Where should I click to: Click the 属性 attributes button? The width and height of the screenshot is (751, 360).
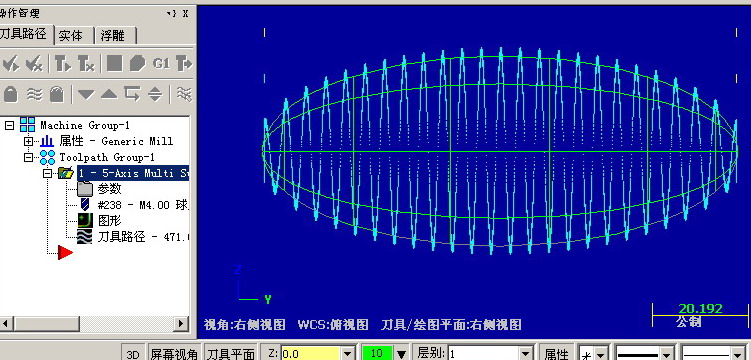coord(557,354)
